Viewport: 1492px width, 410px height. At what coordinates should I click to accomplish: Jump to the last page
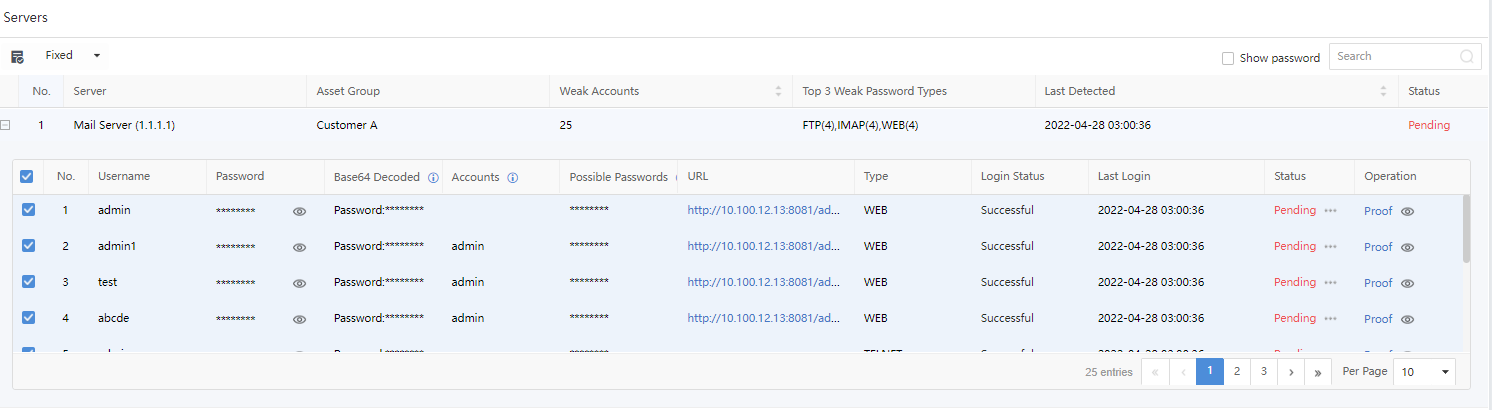1318,372
